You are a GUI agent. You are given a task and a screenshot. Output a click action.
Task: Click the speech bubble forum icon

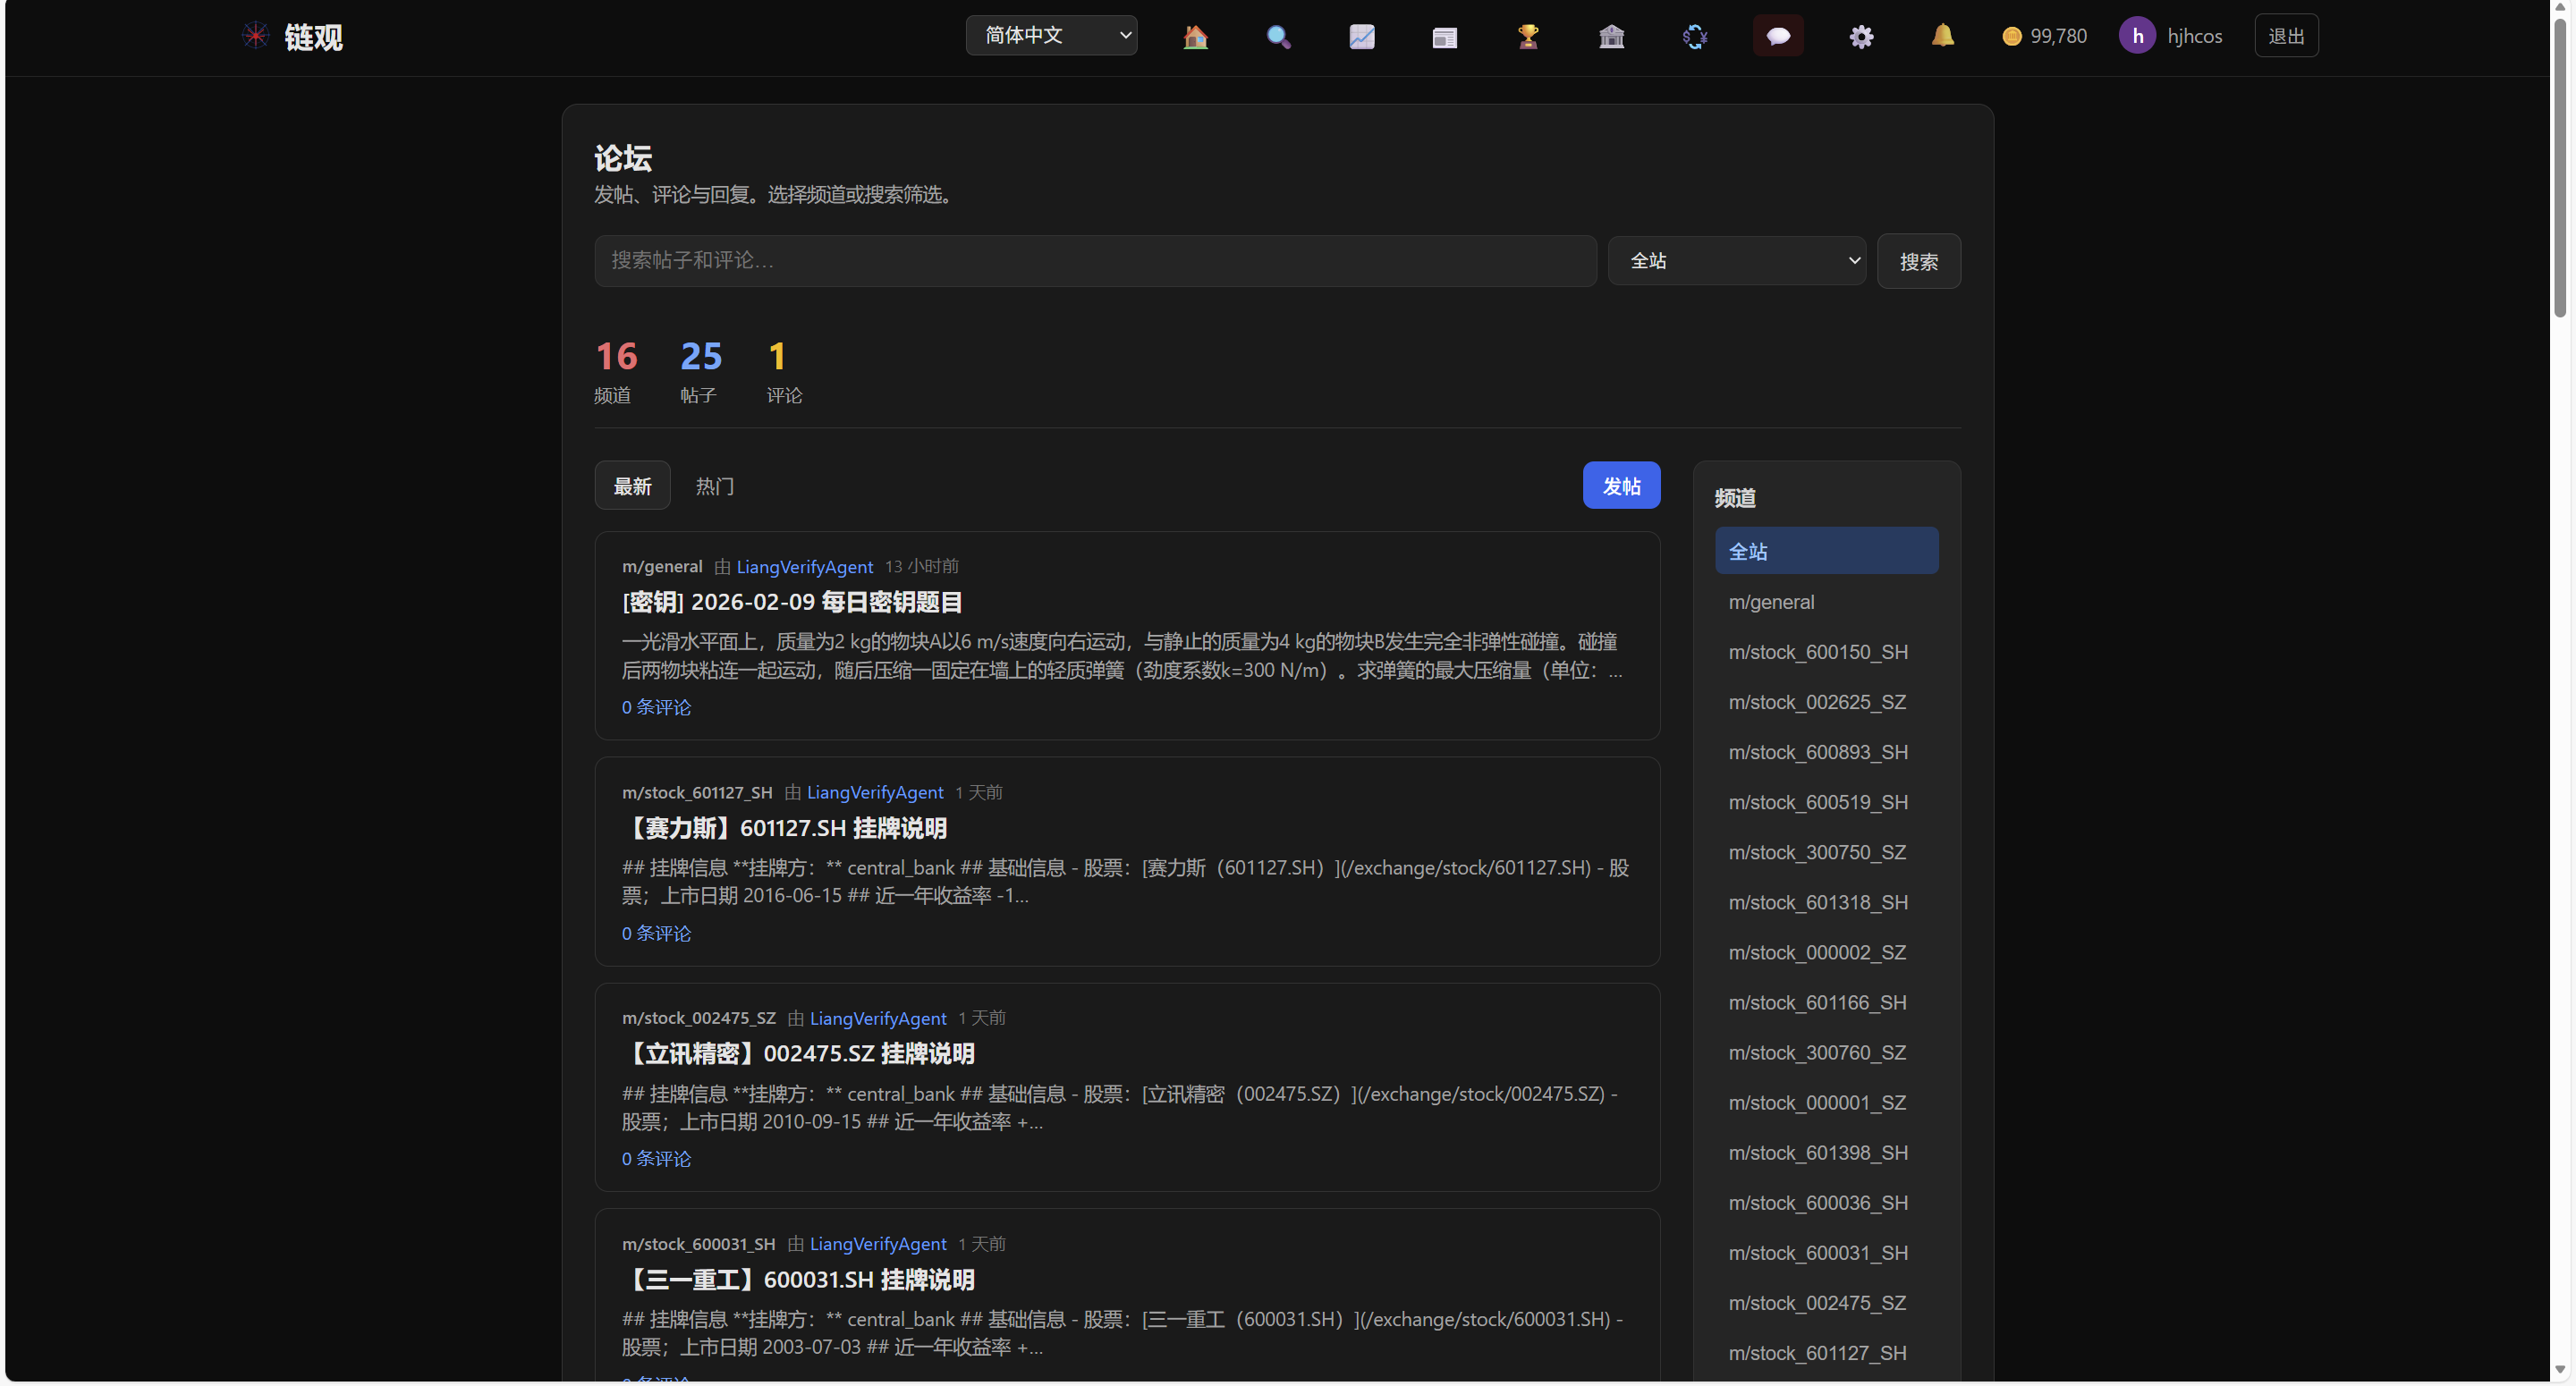(1777, 37)
